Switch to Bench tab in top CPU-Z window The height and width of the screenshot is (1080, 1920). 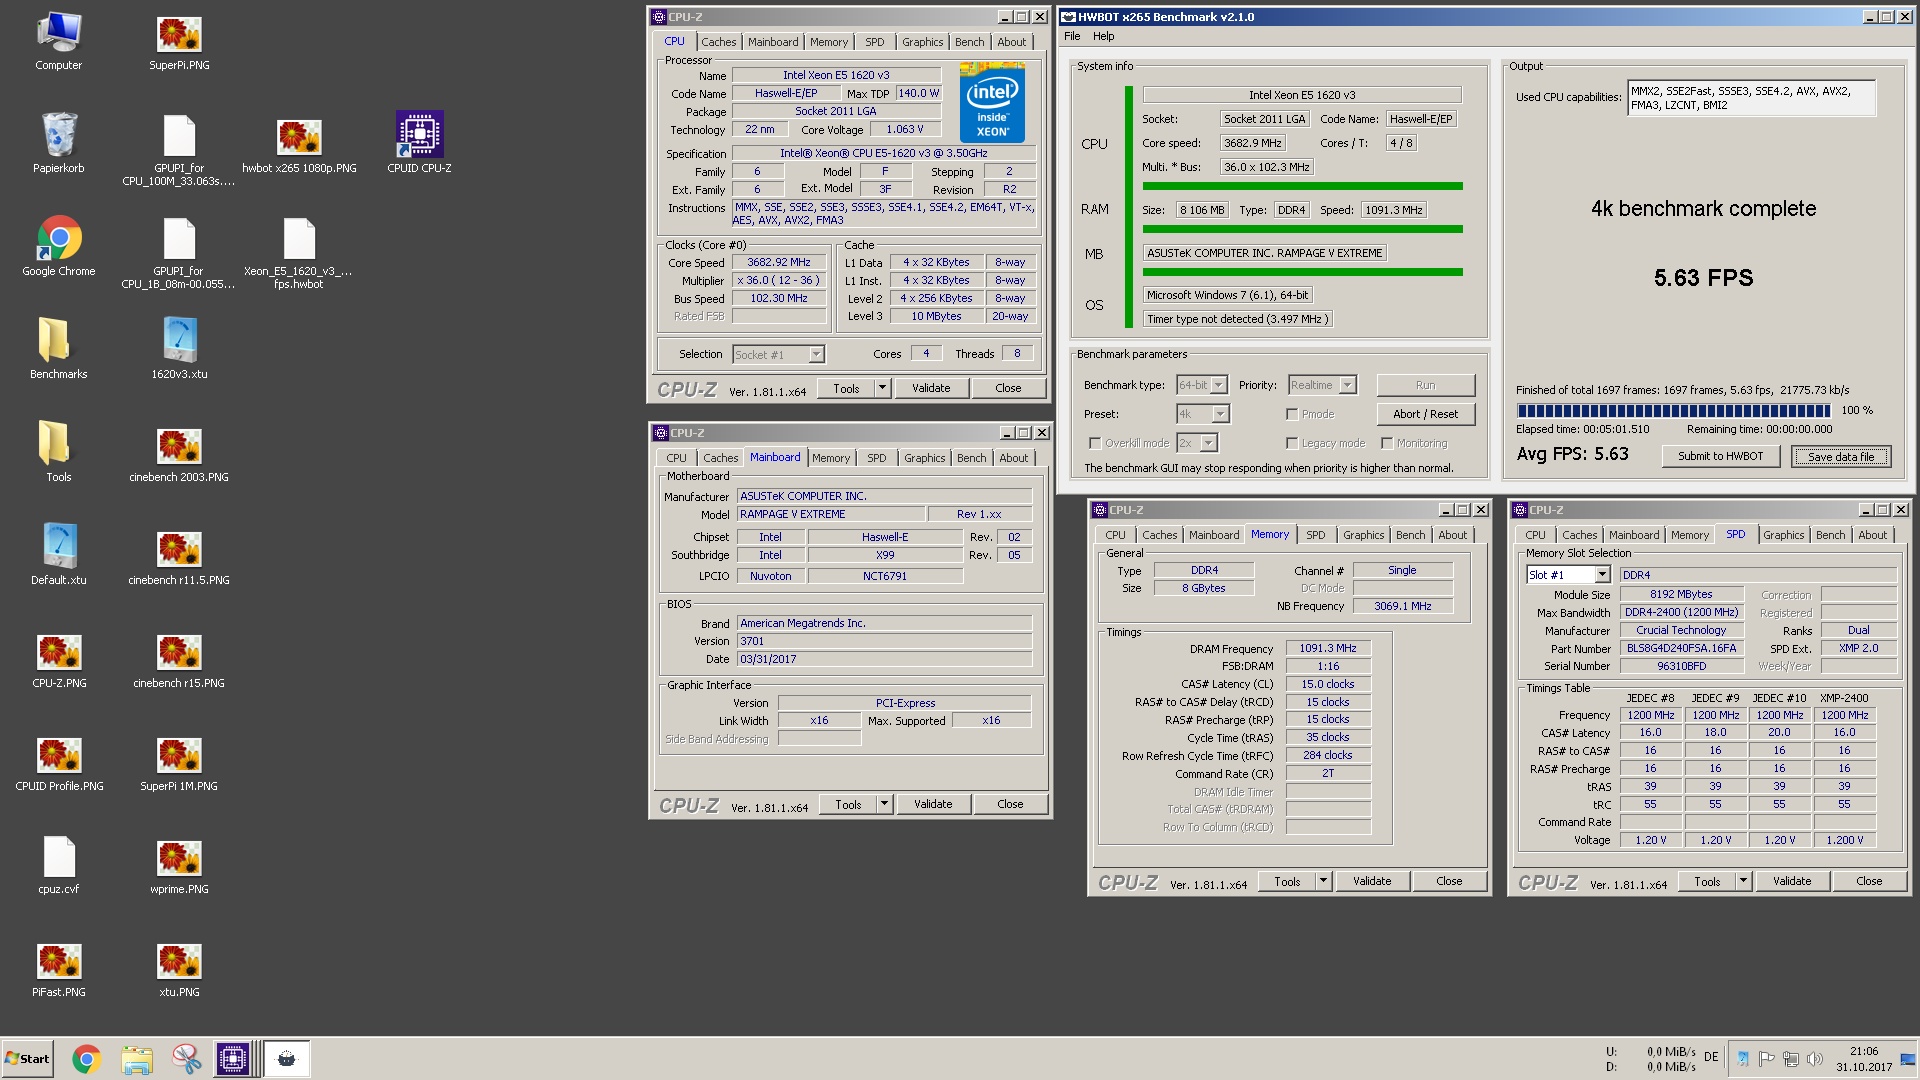click(969, 42)
